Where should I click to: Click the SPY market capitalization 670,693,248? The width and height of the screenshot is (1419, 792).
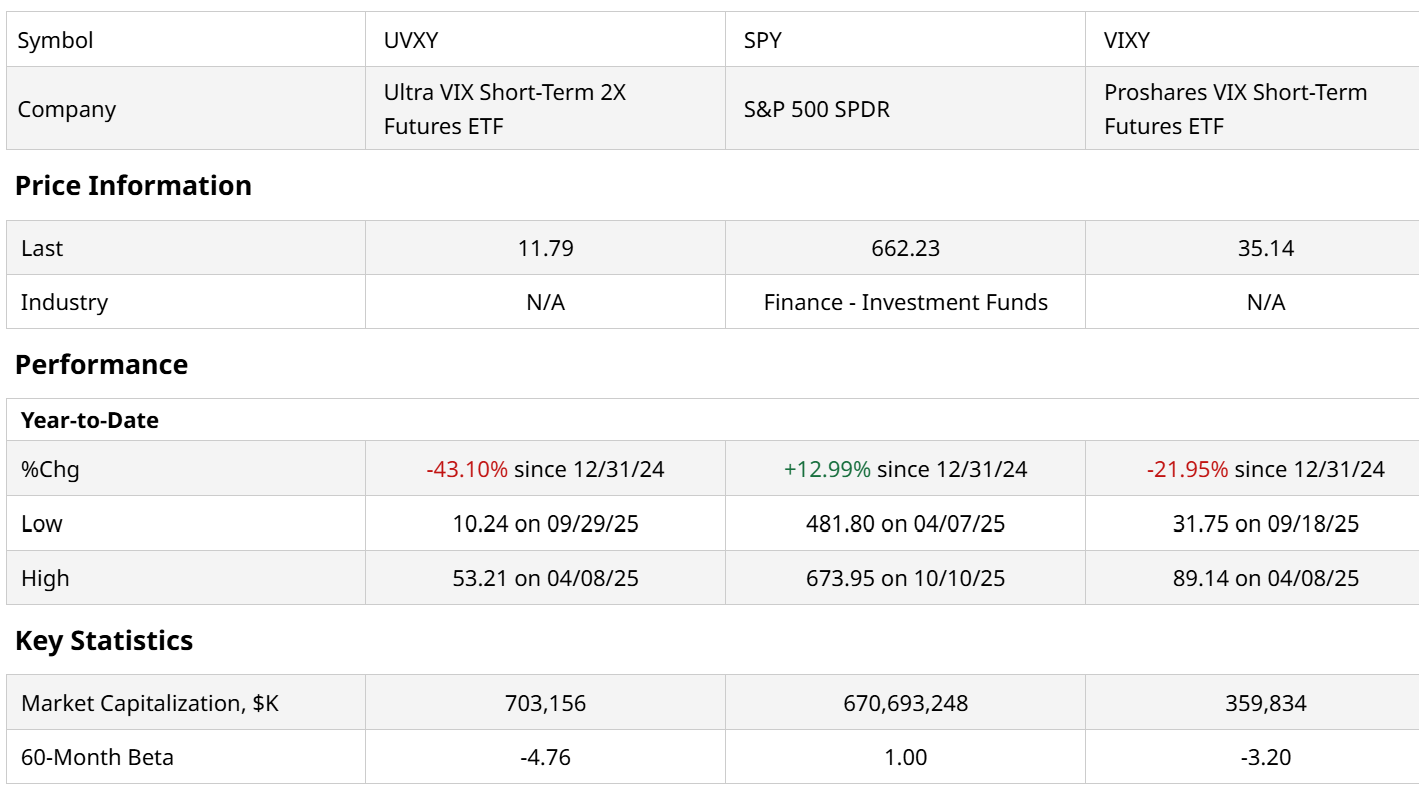point(905,703)
